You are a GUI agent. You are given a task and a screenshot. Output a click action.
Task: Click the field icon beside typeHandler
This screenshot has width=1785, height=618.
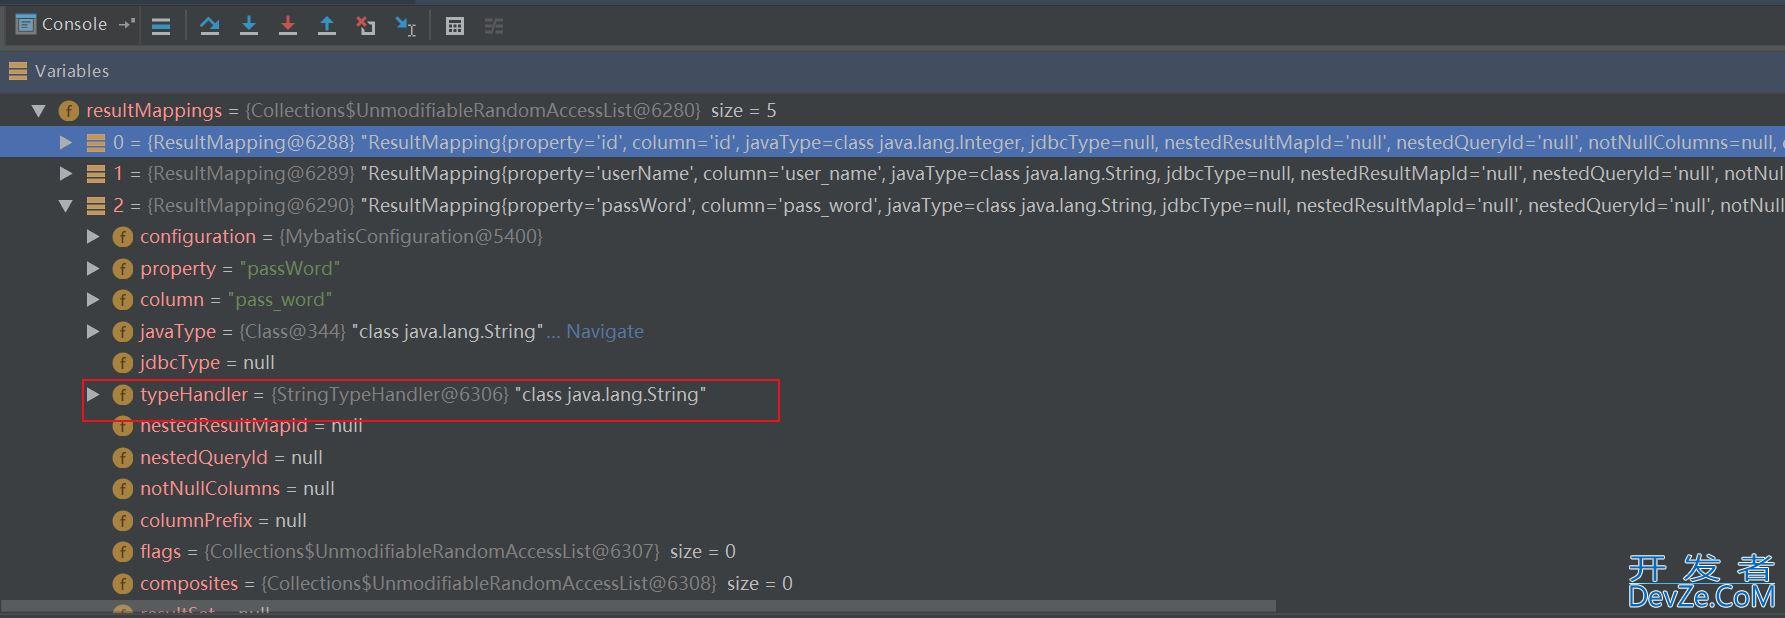(x=123, y=394)
